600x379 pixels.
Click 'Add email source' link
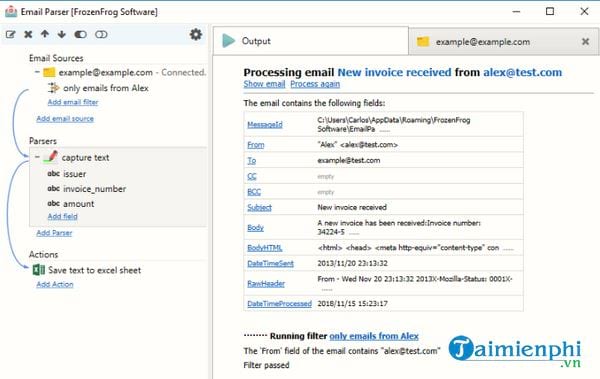coord(65,119)
